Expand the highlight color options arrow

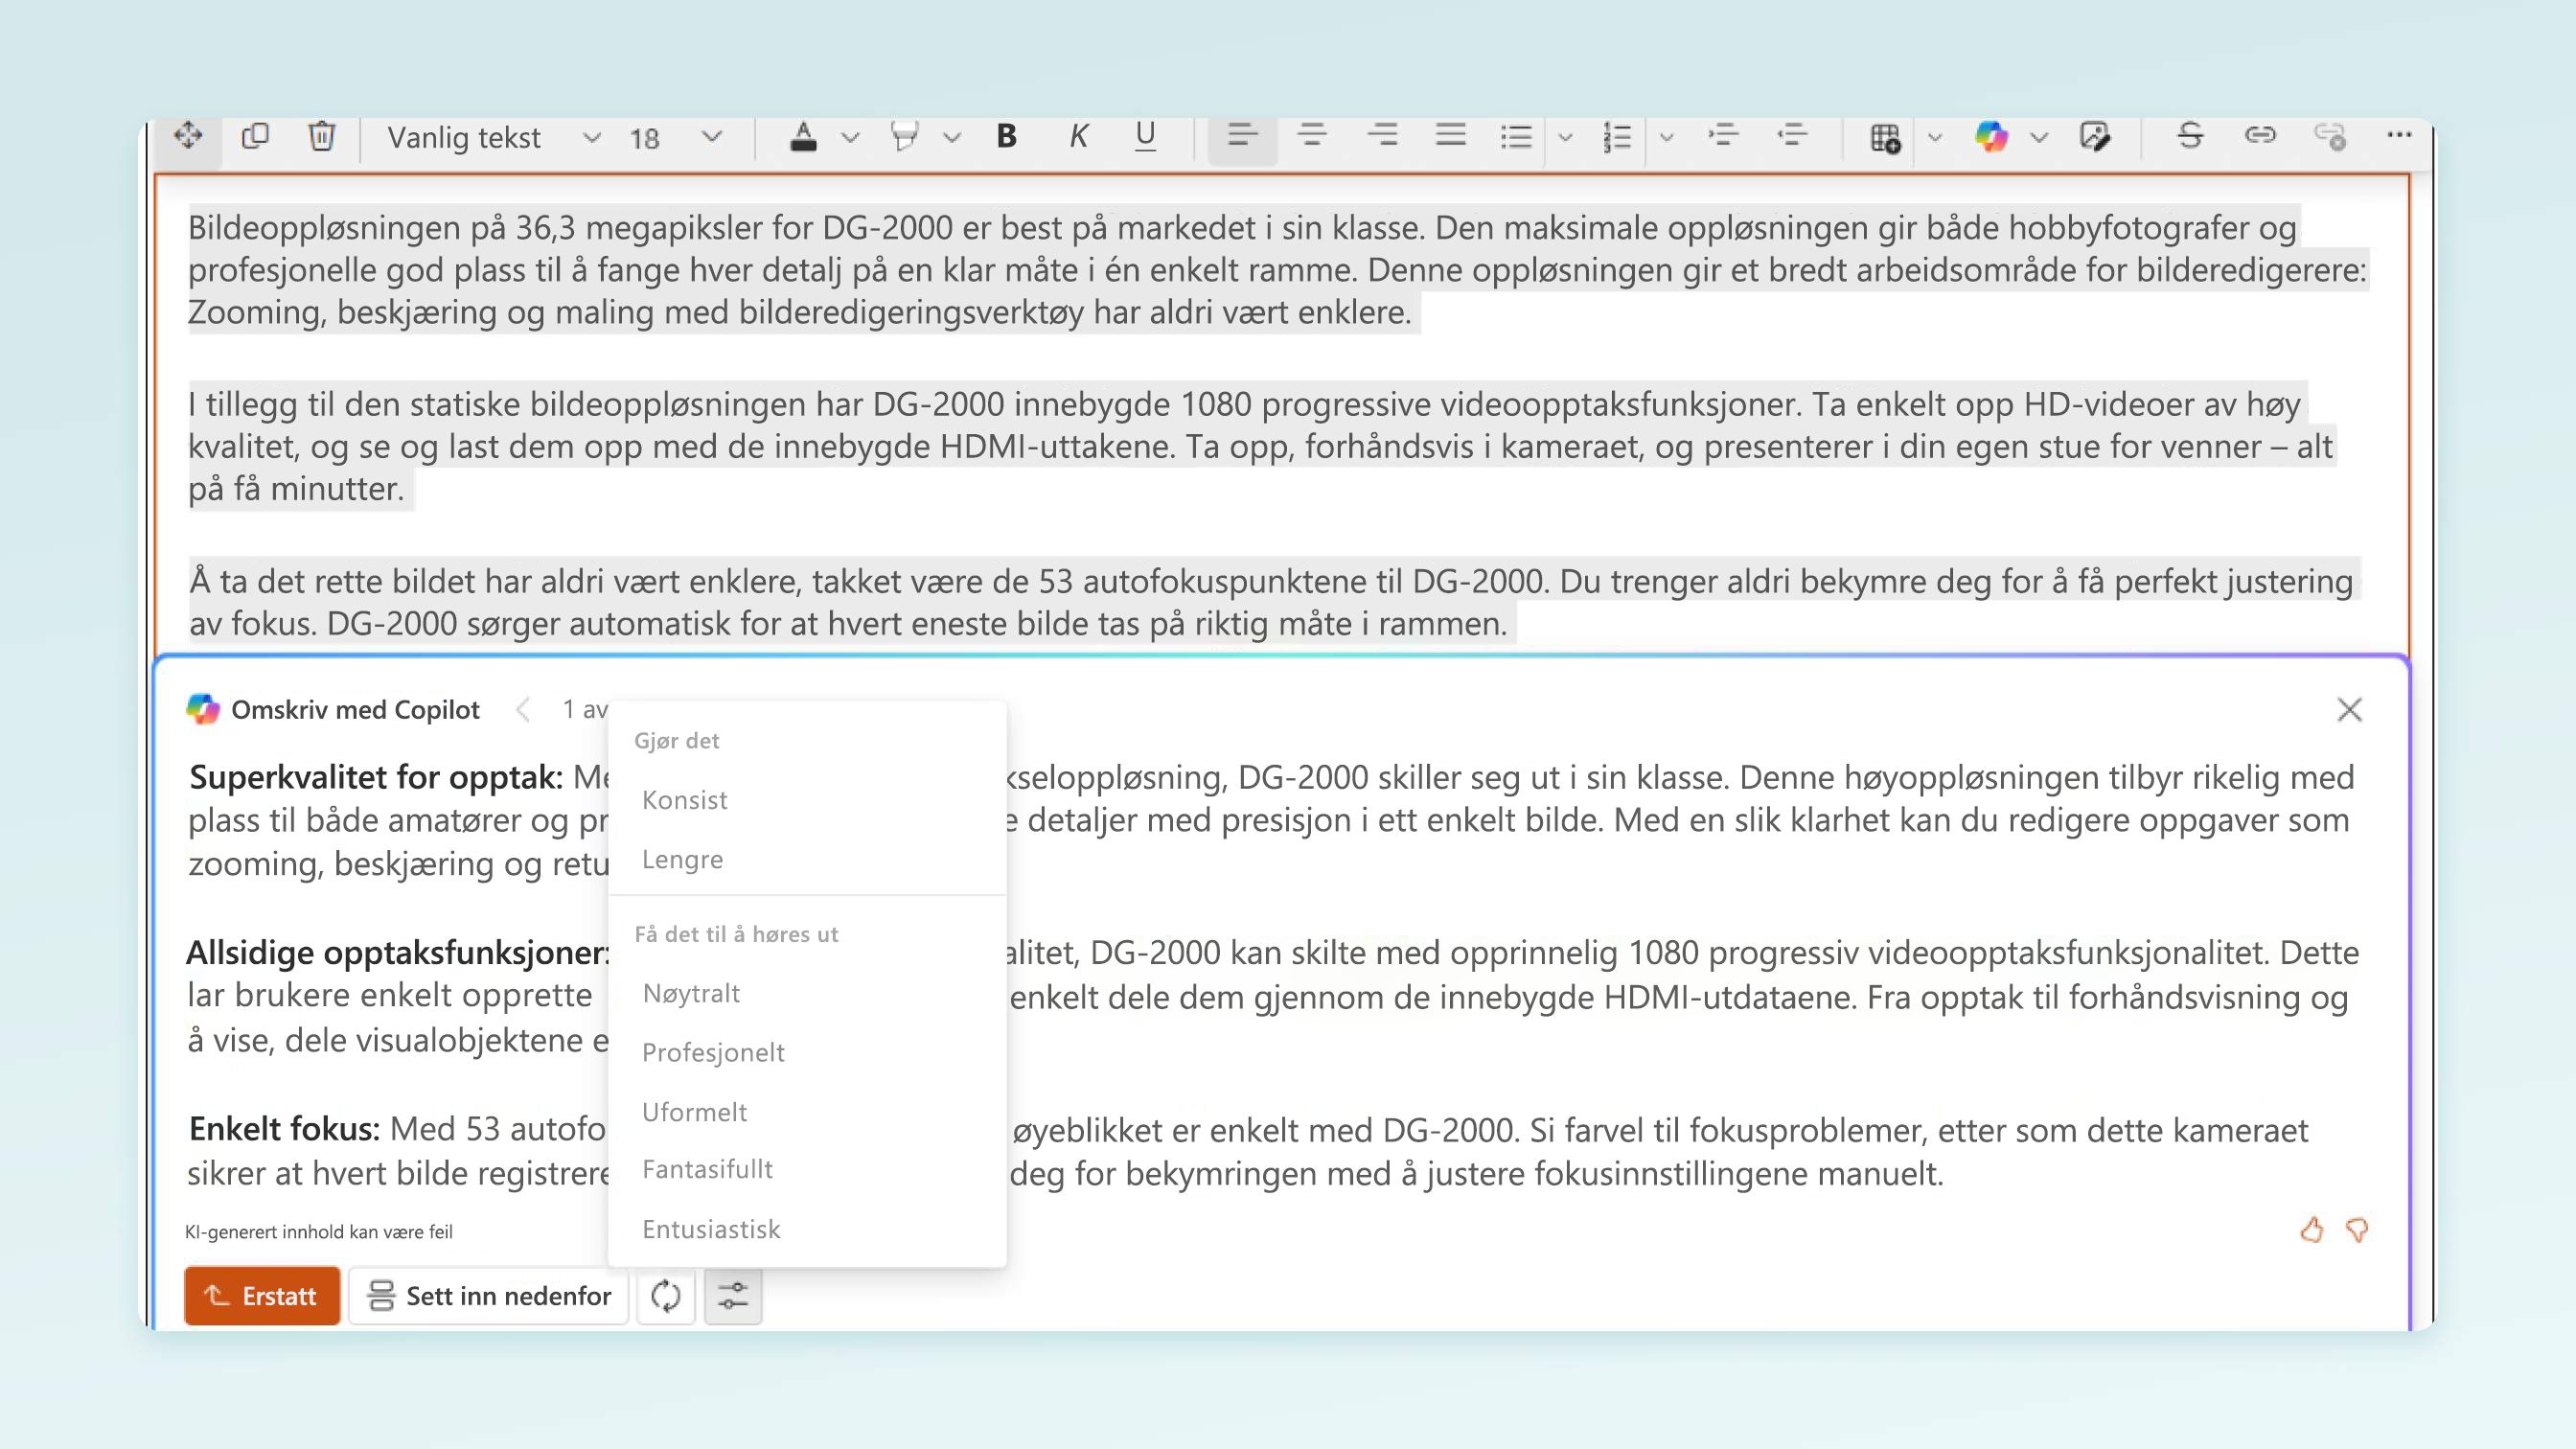point(952,137)
